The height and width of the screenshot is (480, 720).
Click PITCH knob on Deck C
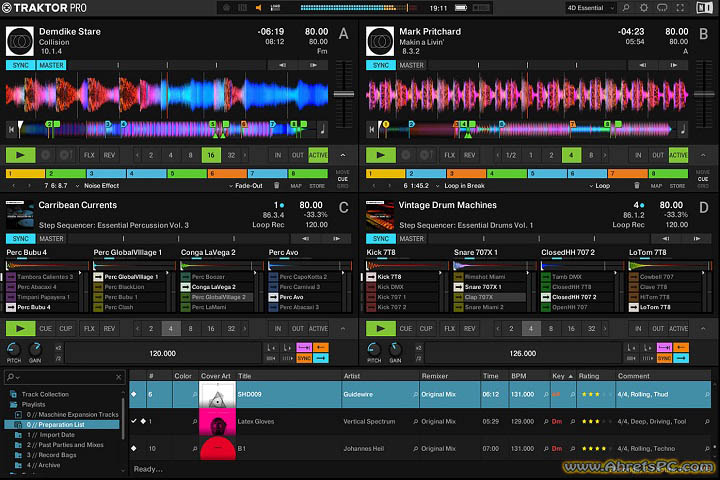coord(13,349)
